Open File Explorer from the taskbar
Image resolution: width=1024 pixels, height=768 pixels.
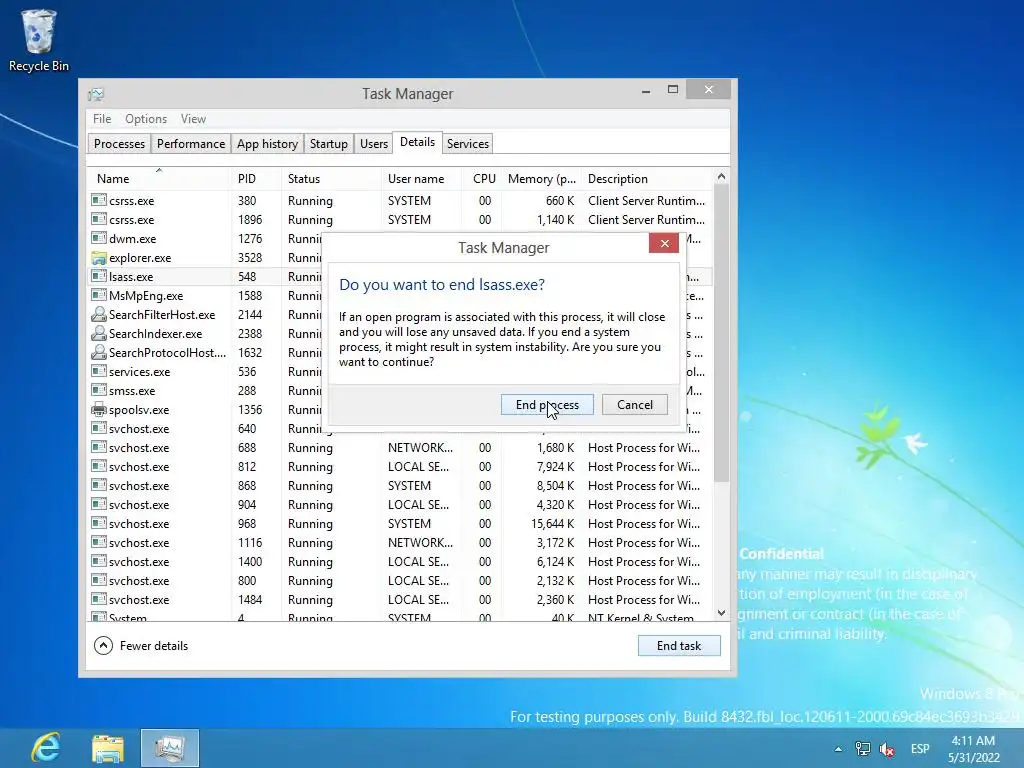point(108,748)
